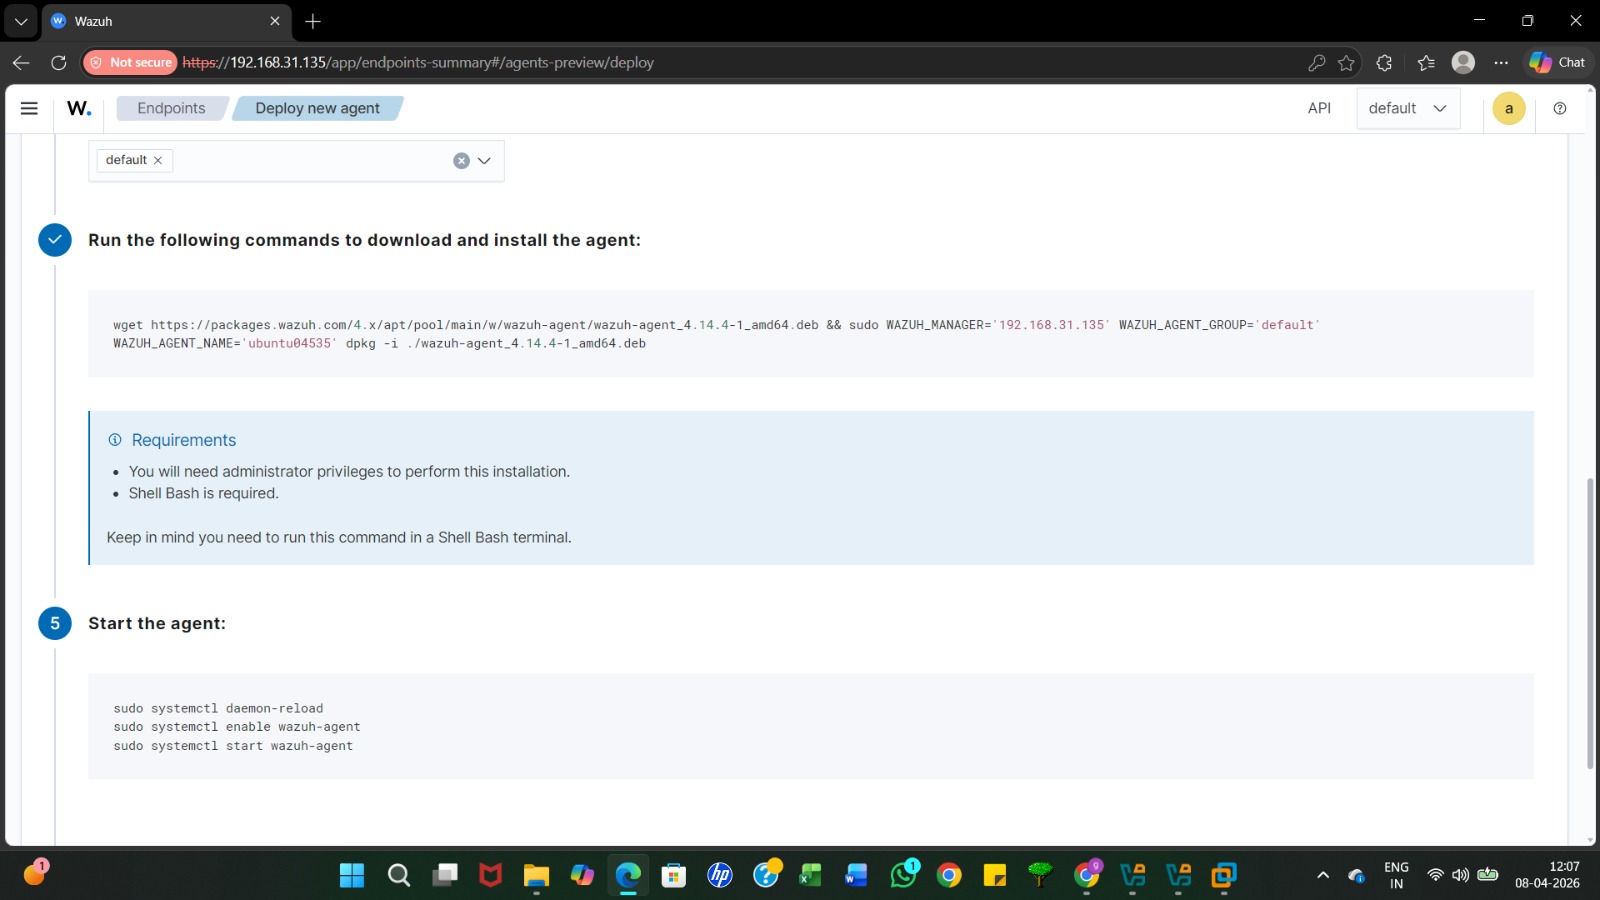Open the browser profile account menu
The width and height of the screenshot is (1600, 900).
click(x=1463, y=62)
